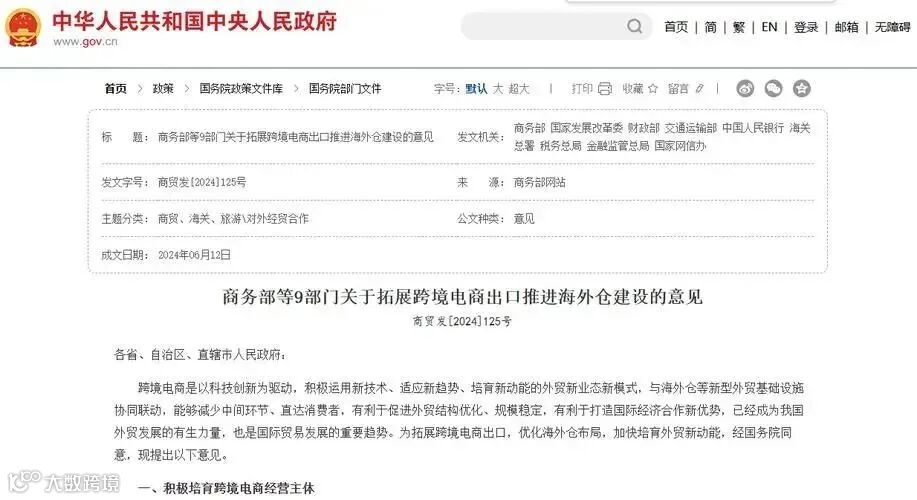The width and height of the screenshot is (917, 500).
Task: Open 国务院部门文件 breadcrumb
Action: pos(345,88)
